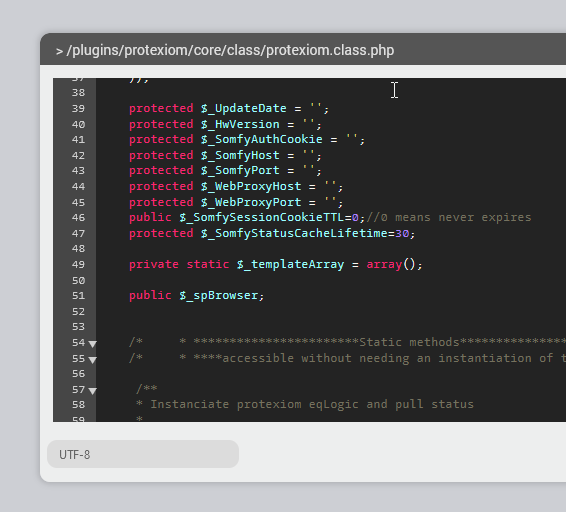This screenshot has height=512, width=566.
Task: Click line number 39 in gutter
Action: coord(78,109)
